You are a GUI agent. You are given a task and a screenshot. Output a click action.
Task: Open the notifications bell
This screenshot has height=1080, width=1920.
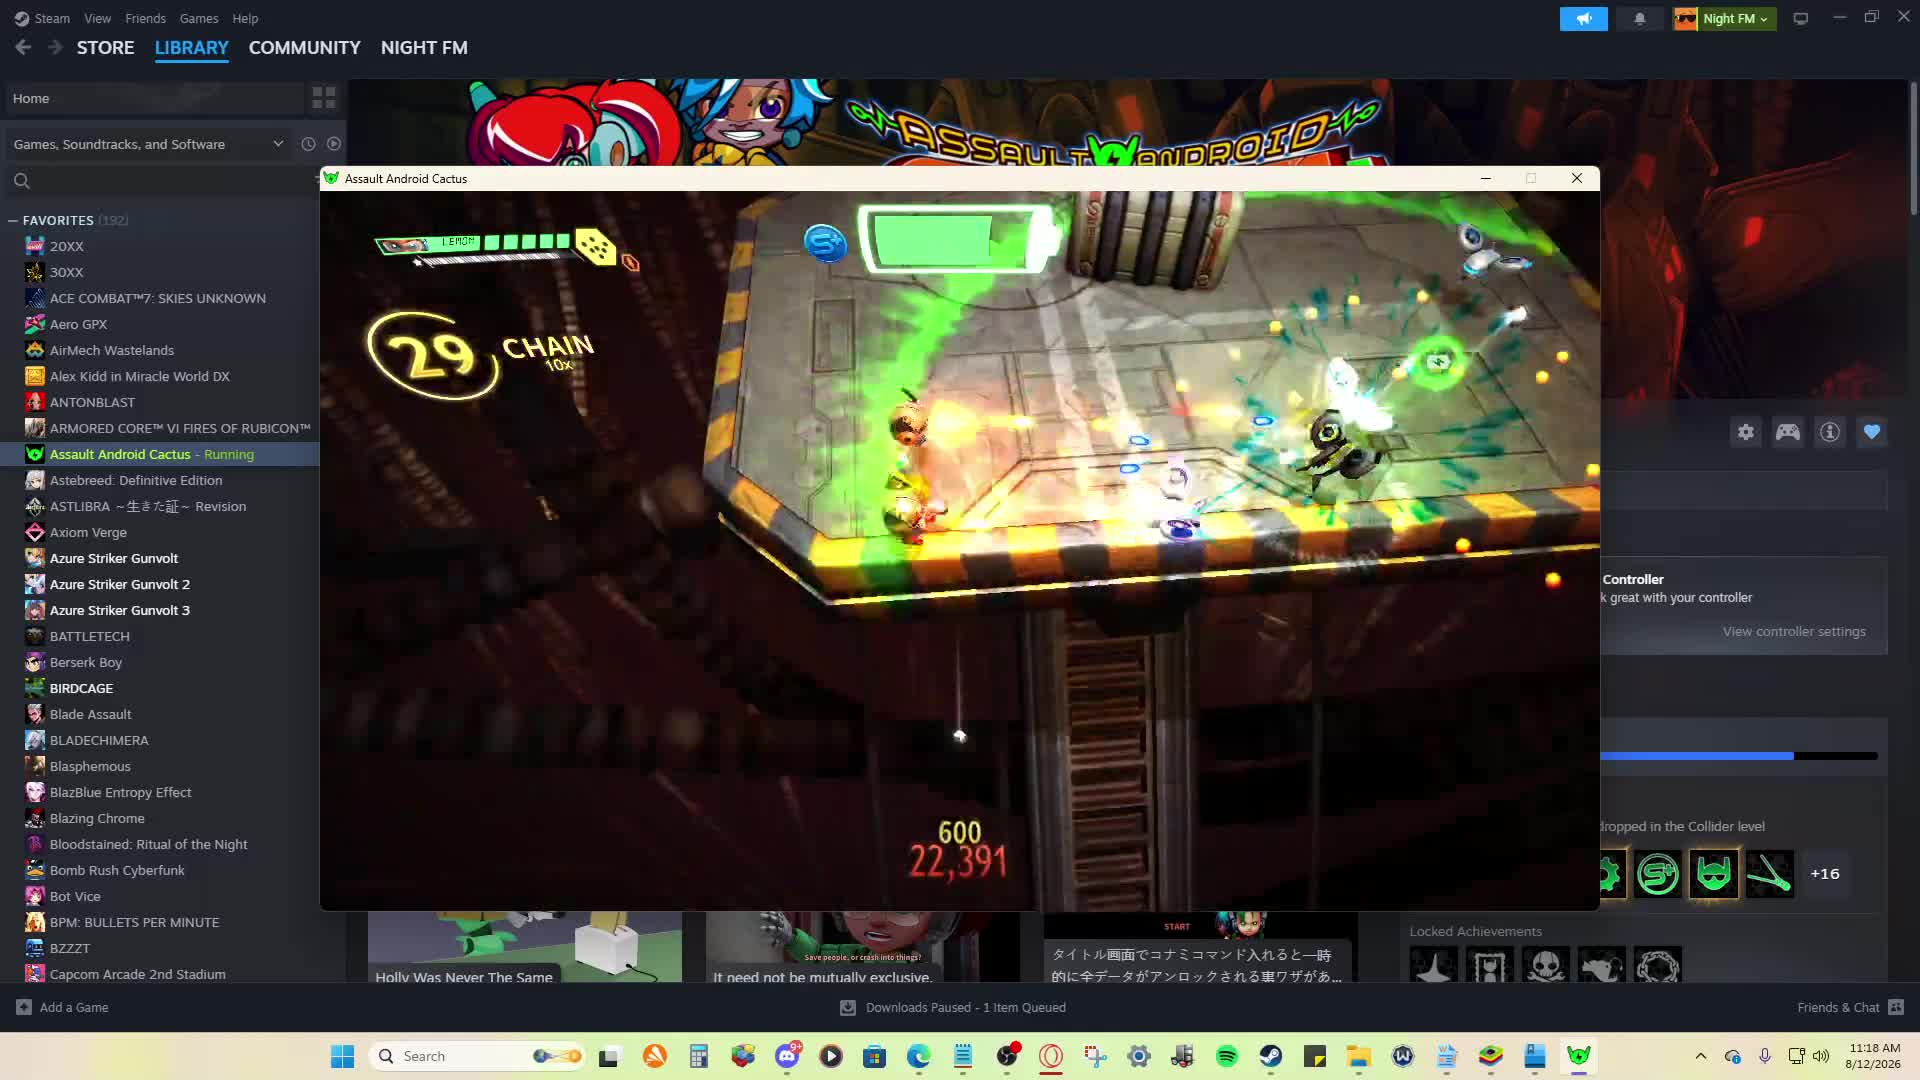coord(1639,19)
